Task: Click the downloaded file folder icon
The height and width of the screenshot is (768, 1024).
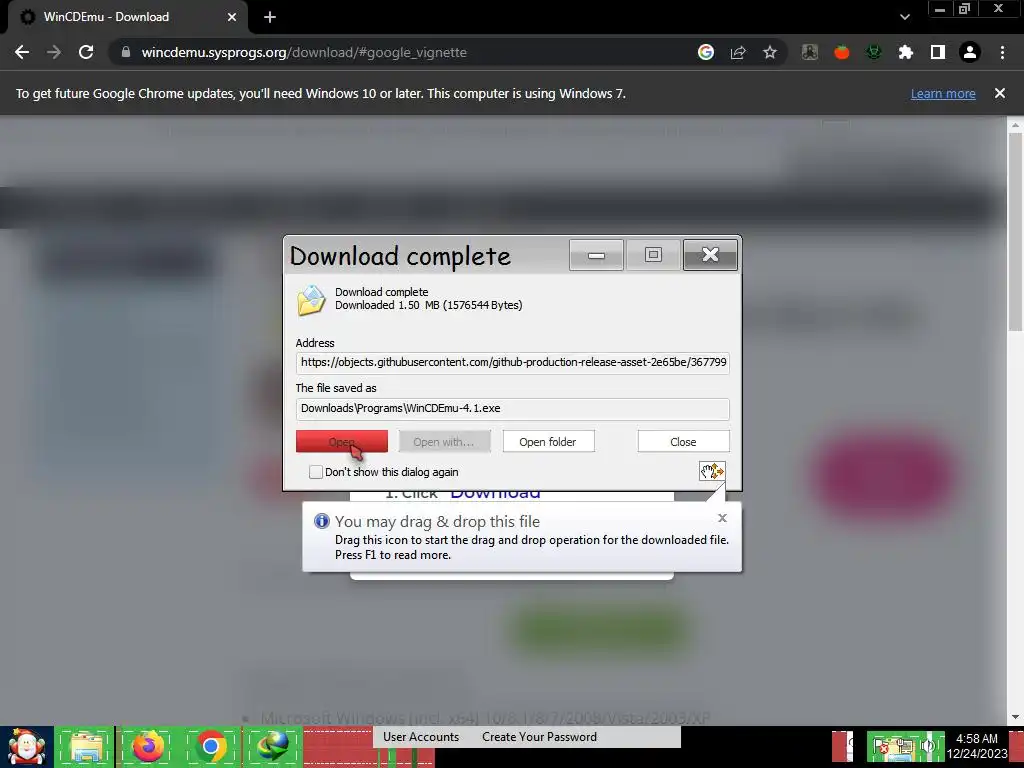Action: 311,300
